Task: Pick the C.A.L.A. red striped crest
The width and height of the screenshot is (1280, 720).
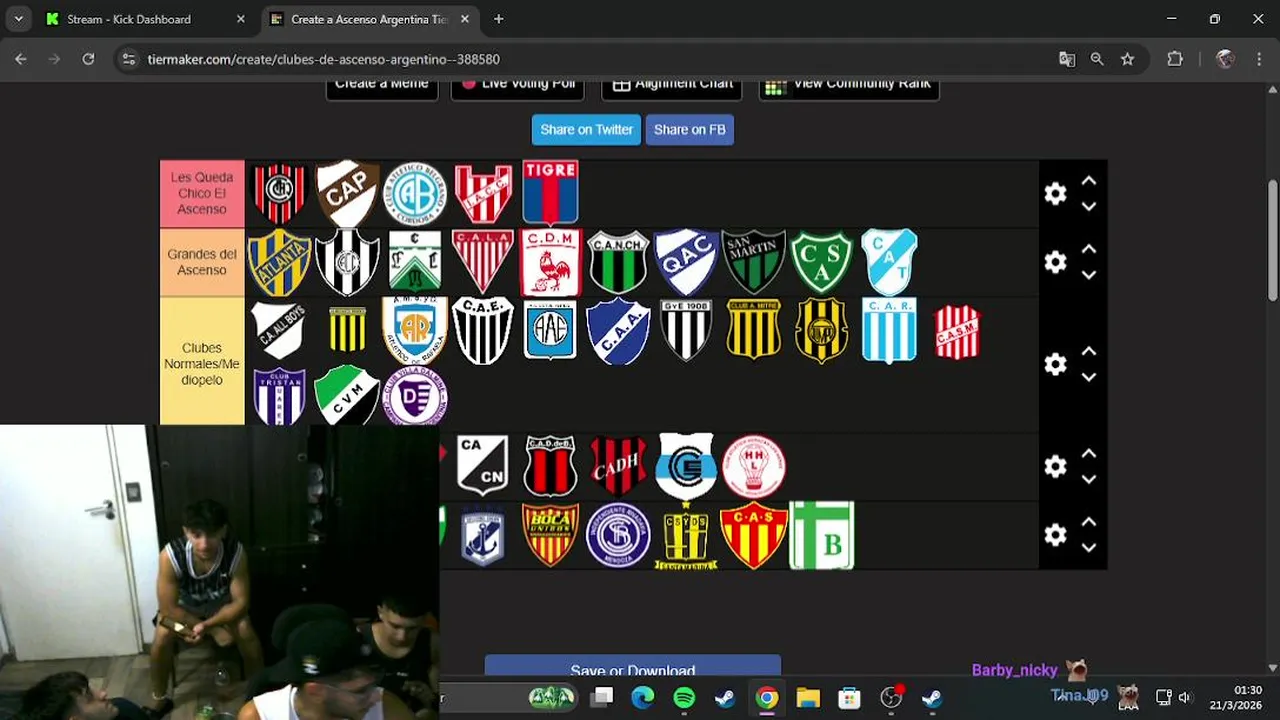Action: pyautogui.click(x=482, y=263)
